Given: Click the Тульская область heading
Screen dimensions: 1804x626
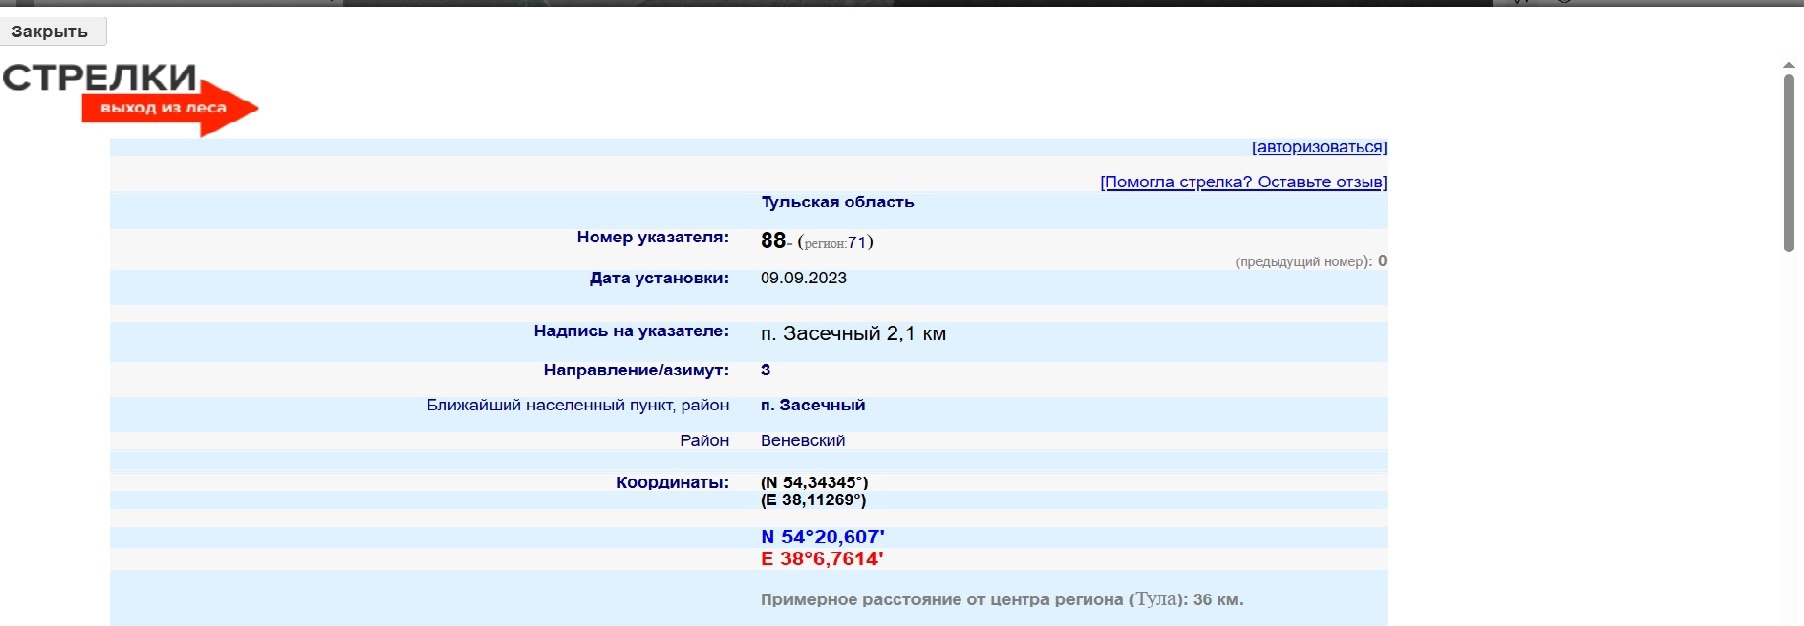Looking at the screenshot, I should [837, 202].
